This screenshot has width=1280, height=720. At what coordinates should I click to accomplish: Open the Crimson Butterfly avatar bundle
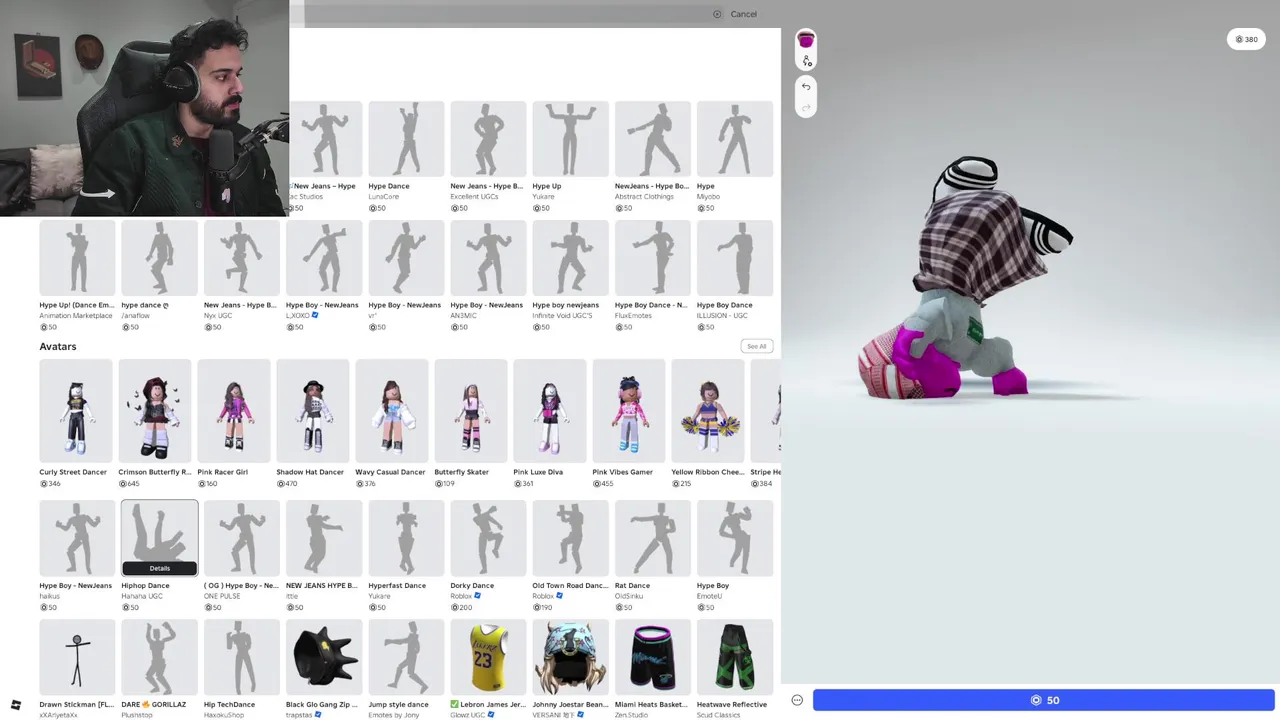coord(155,424)
